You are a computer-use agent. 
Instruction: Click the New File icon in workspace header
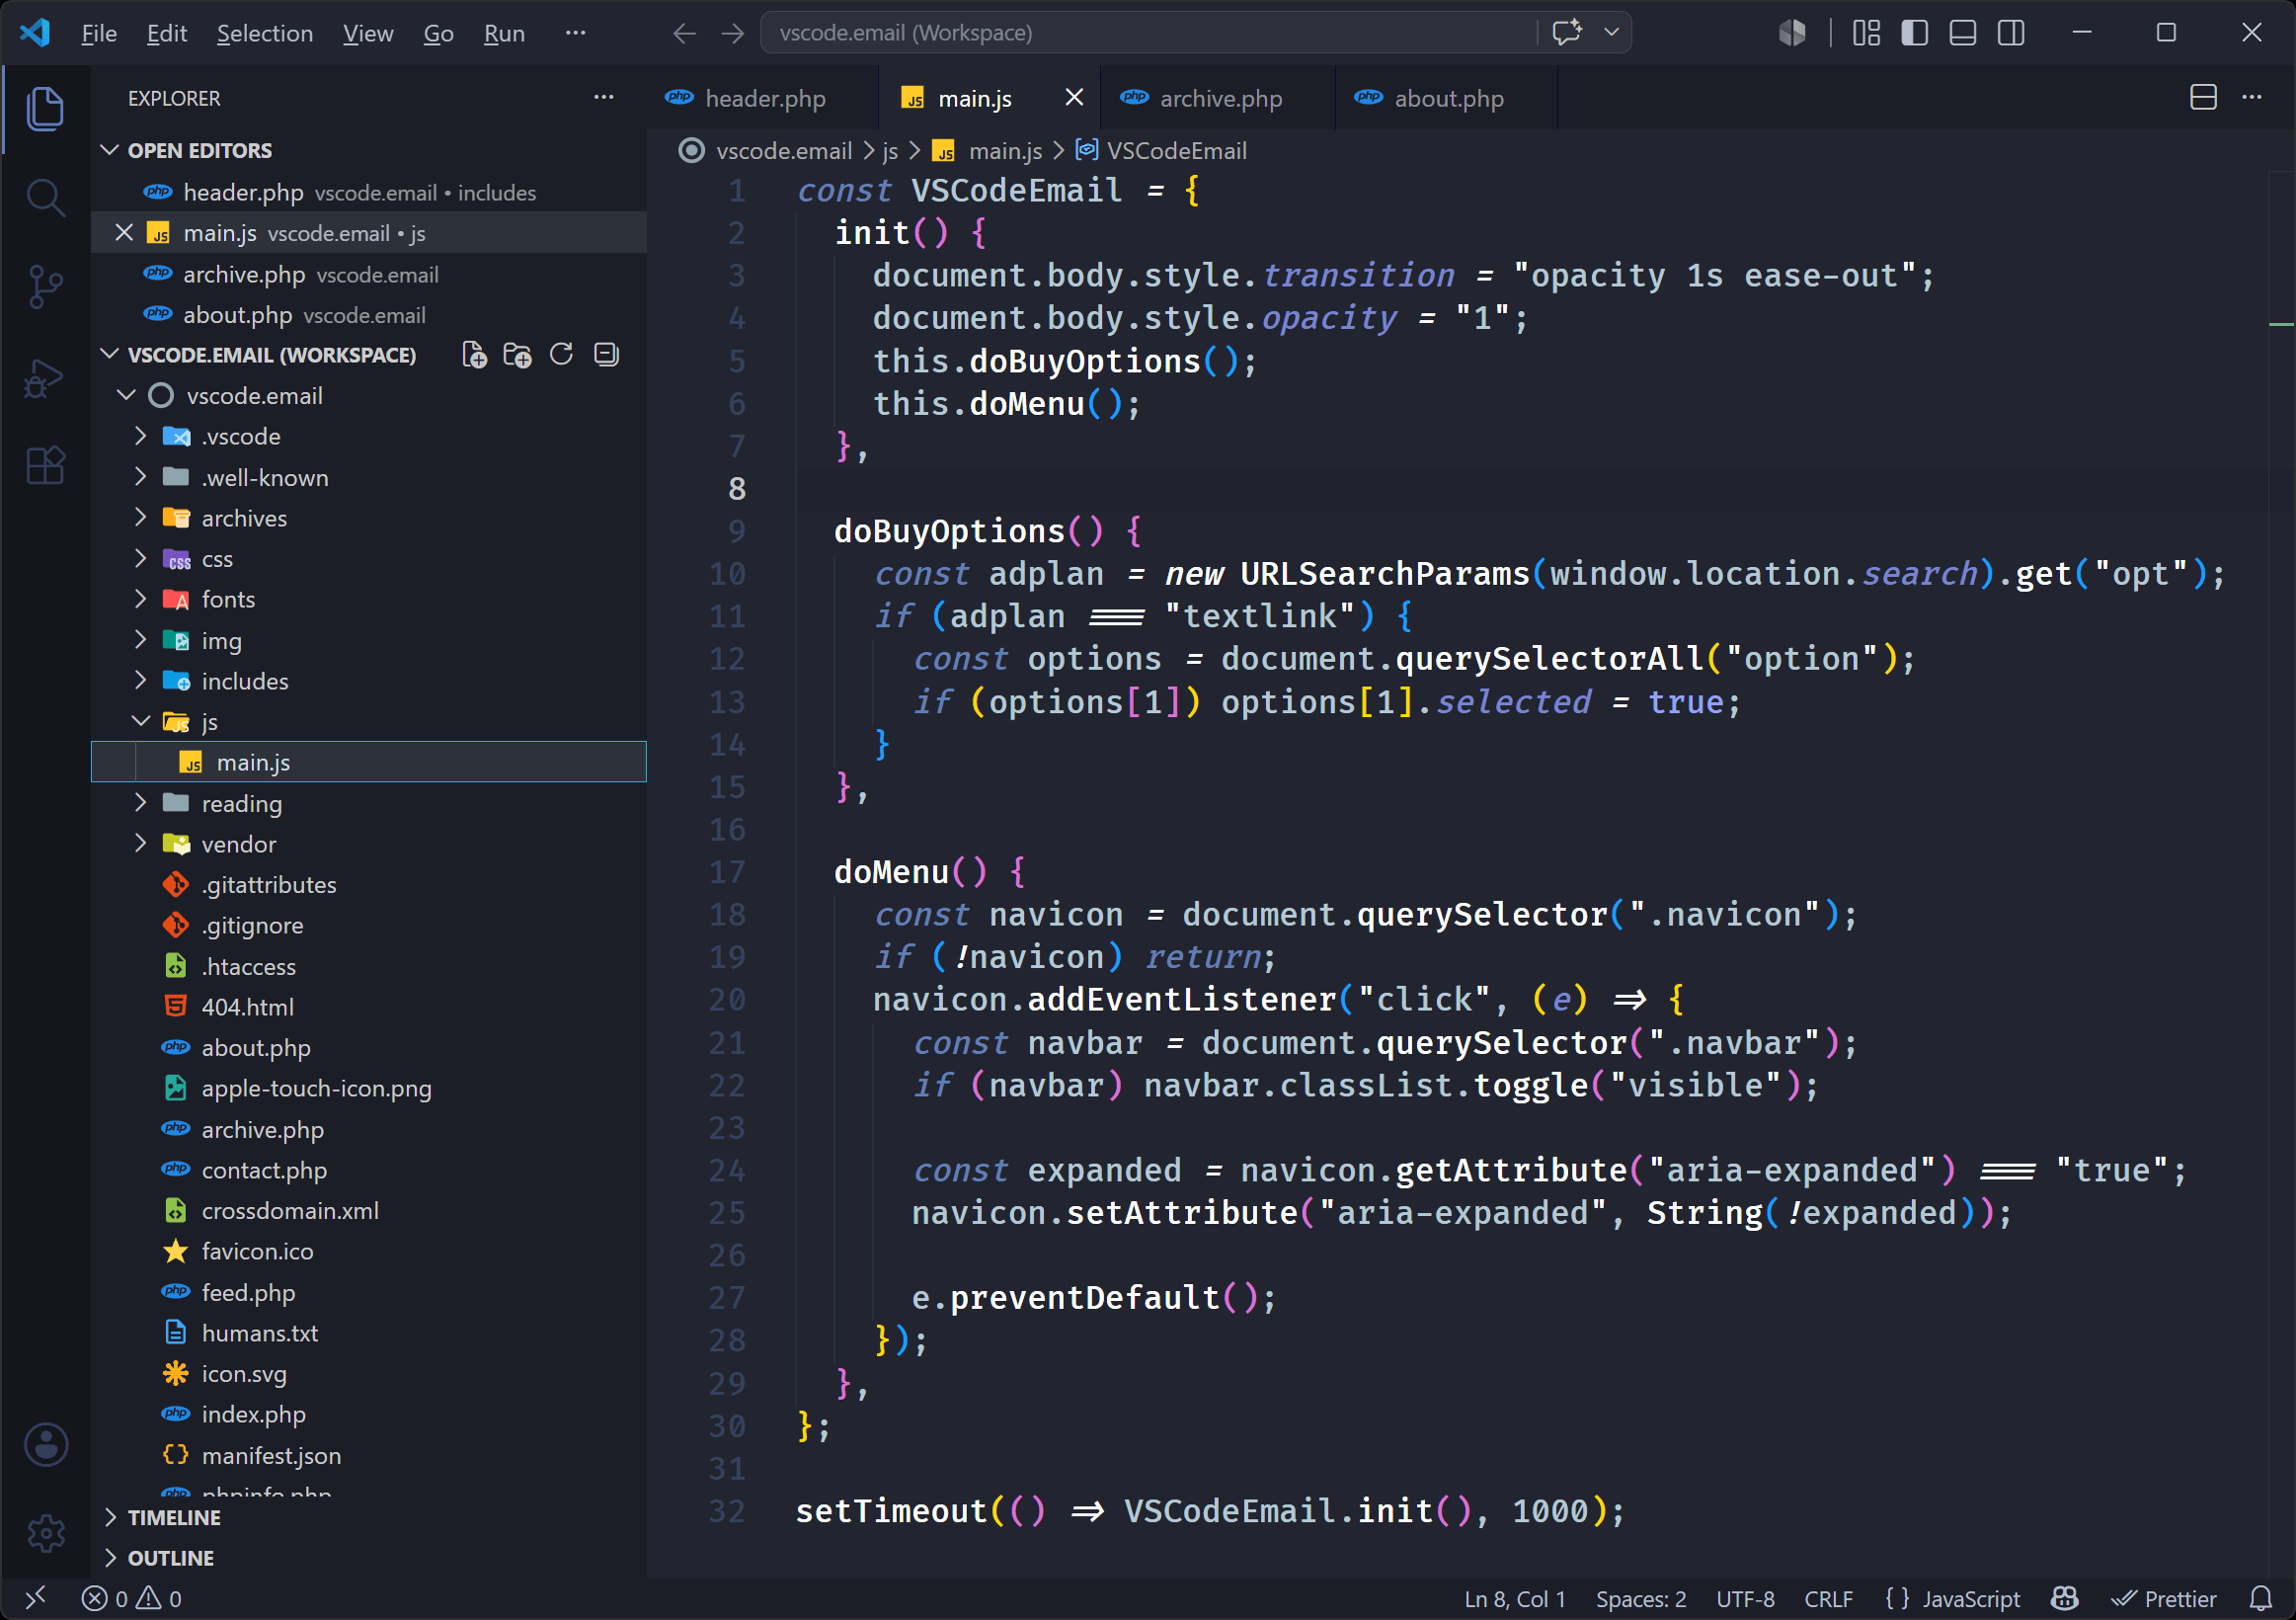(475, 355)
